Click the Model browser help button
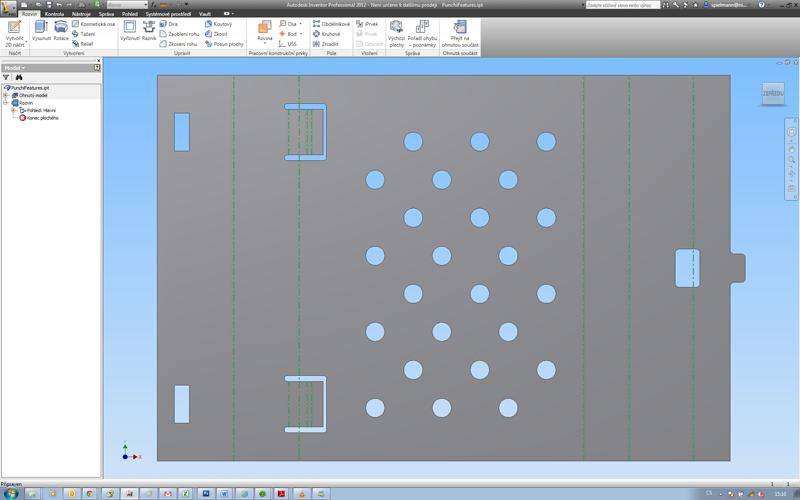This screenshot has width=800, height=500. (x=97, y=68)
